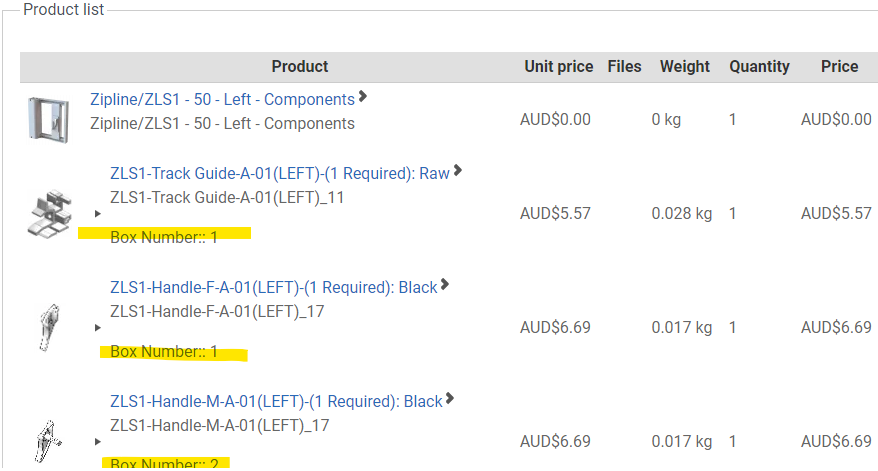Screen dimensions: 878x471
Task: Expand details triangle for Handle-M row
Action: pyautogui.click(x=98, y=442)
